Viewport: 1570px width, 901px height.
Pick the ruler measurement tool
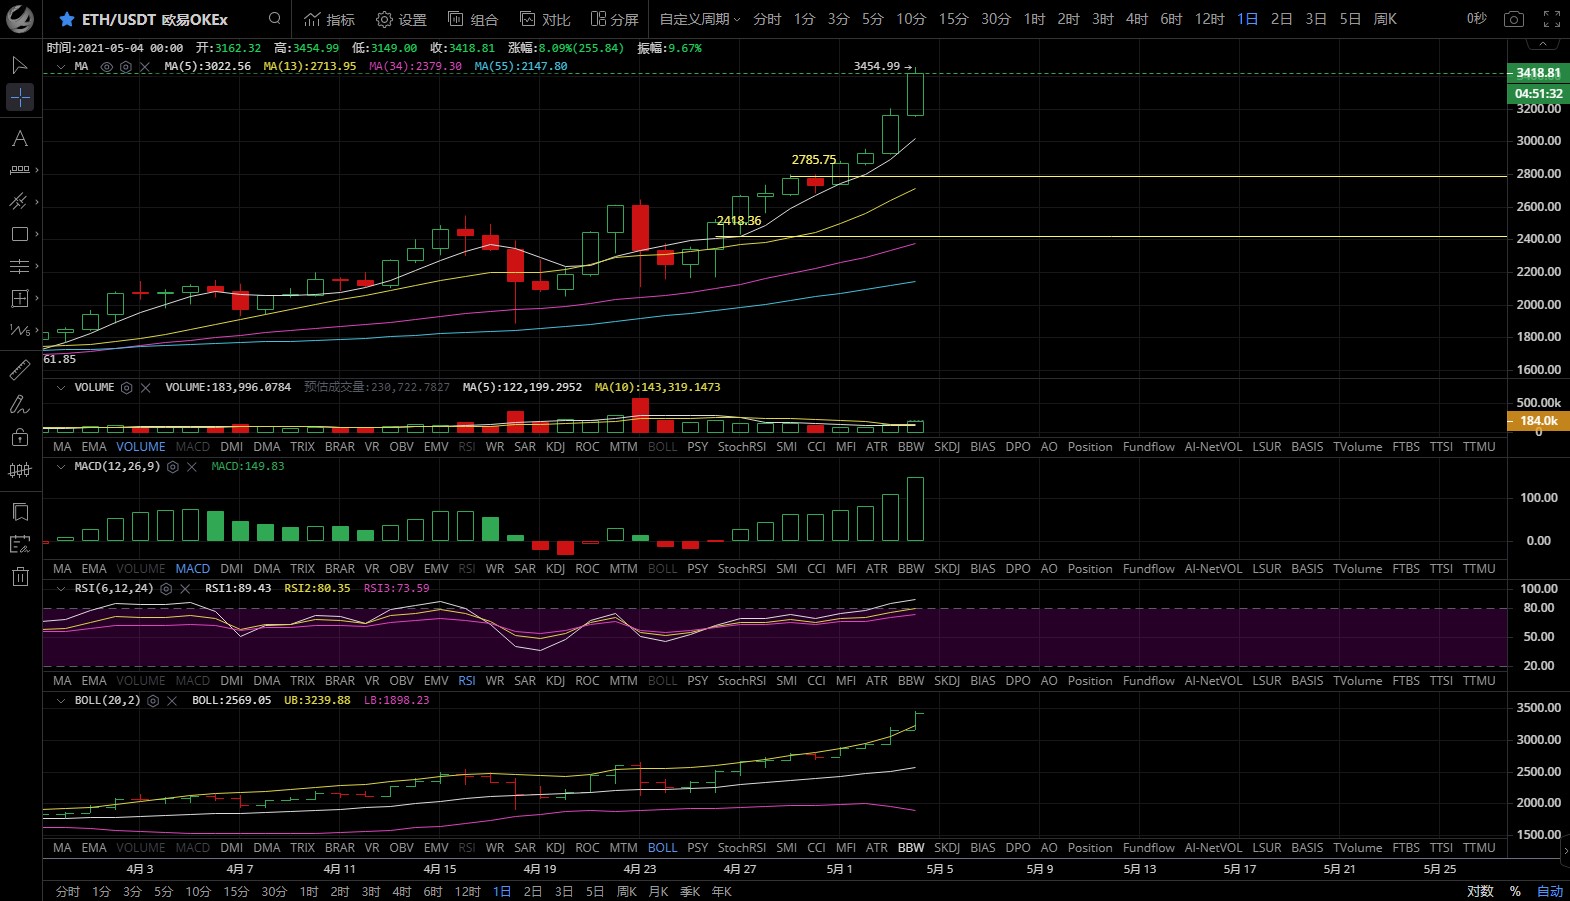[20, 371]
